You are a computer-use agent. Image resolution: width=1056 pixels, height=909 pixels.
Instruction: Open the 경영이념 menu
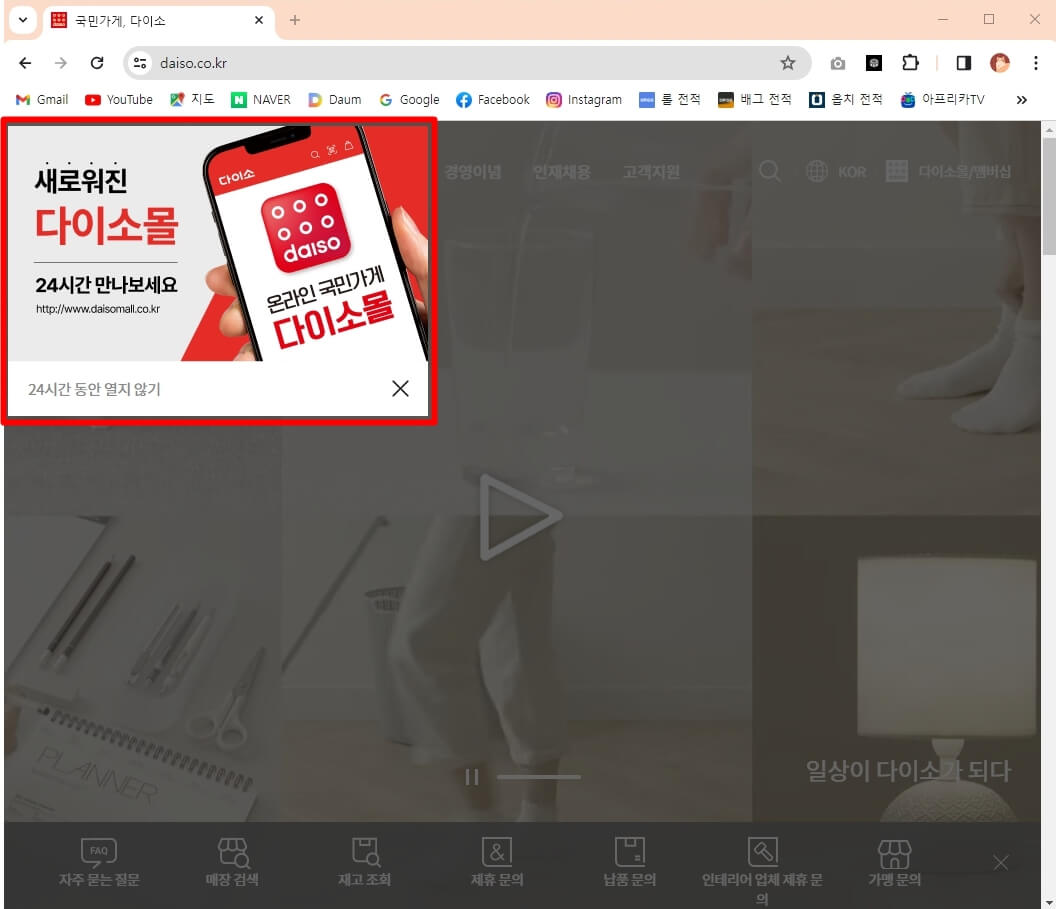click(x=473, y=172)
